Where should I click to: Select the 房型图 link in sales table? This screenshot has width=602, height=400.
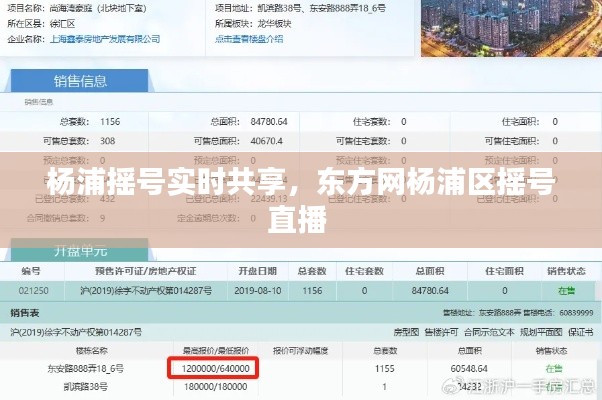(407, 330)
